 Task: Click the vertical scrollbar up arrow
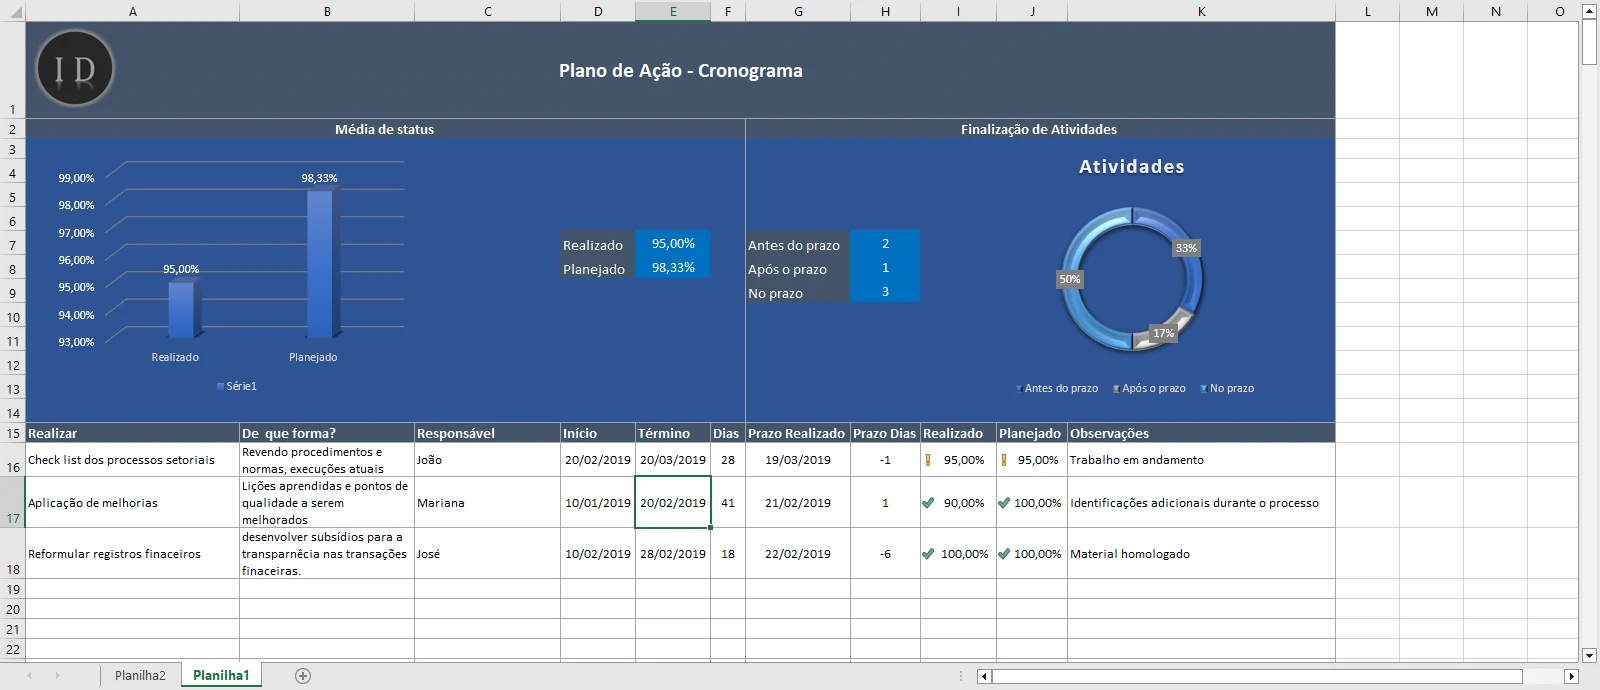coord(1589,11)
